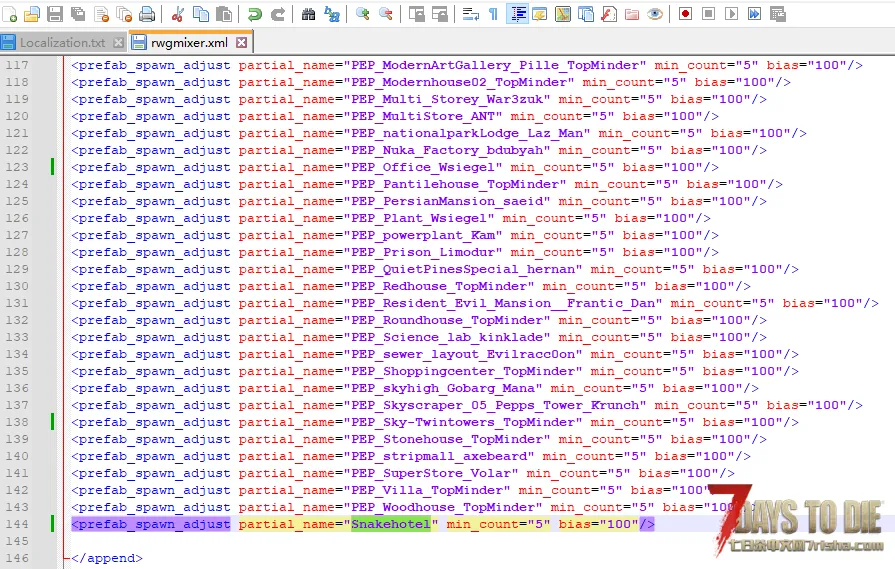This screenshot has width=895, height=569.
Task: Open Find with the binoculars icon
Action: click(x=308, y=14)
